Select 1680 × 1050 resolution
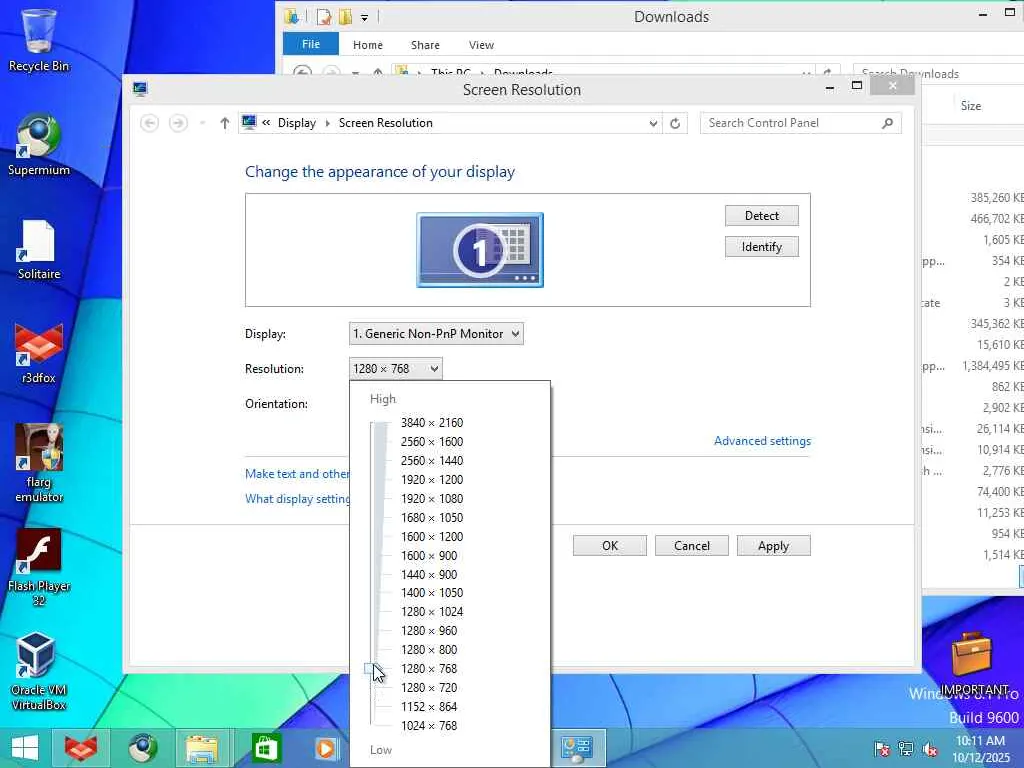 click(432, 517)
